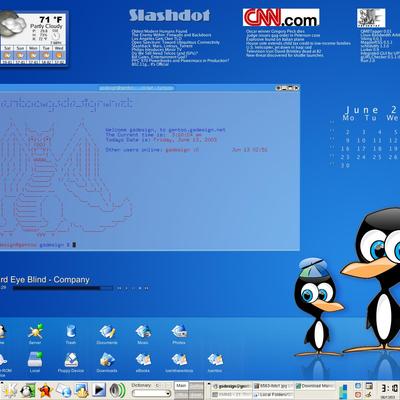Open the mail globe launcher in the panel

point(63,391)
